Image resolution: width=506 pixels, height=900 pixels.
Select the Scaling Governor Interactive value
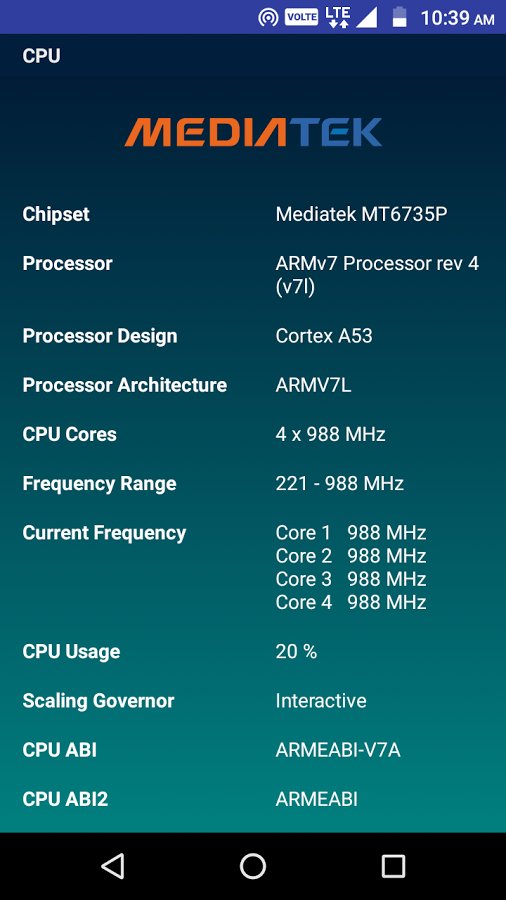coord(321,701)
